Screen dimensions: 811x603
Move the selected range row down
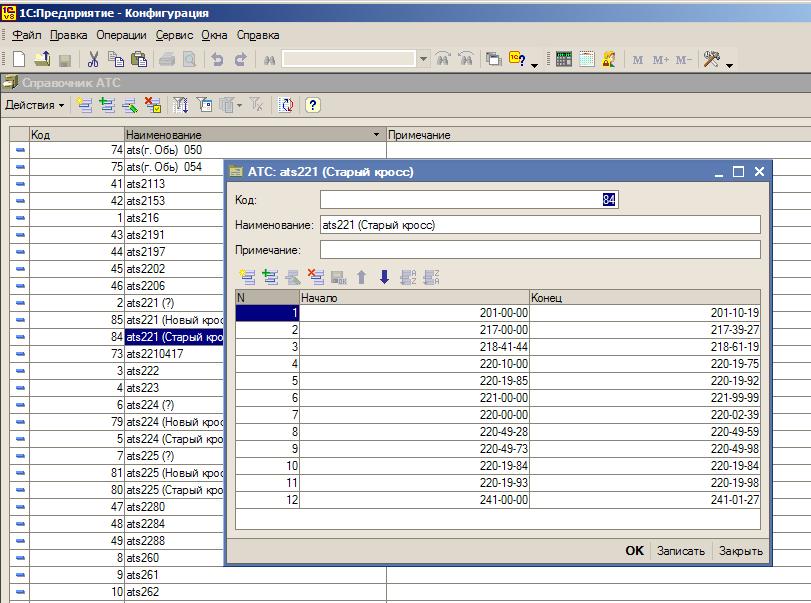(x=384, y=277)
